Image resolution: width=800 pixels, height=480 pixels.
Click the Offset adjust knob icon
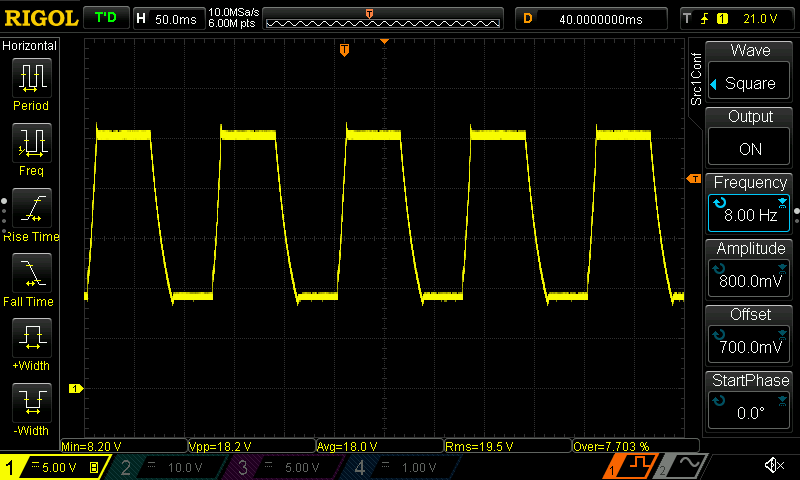pos(719,335)
